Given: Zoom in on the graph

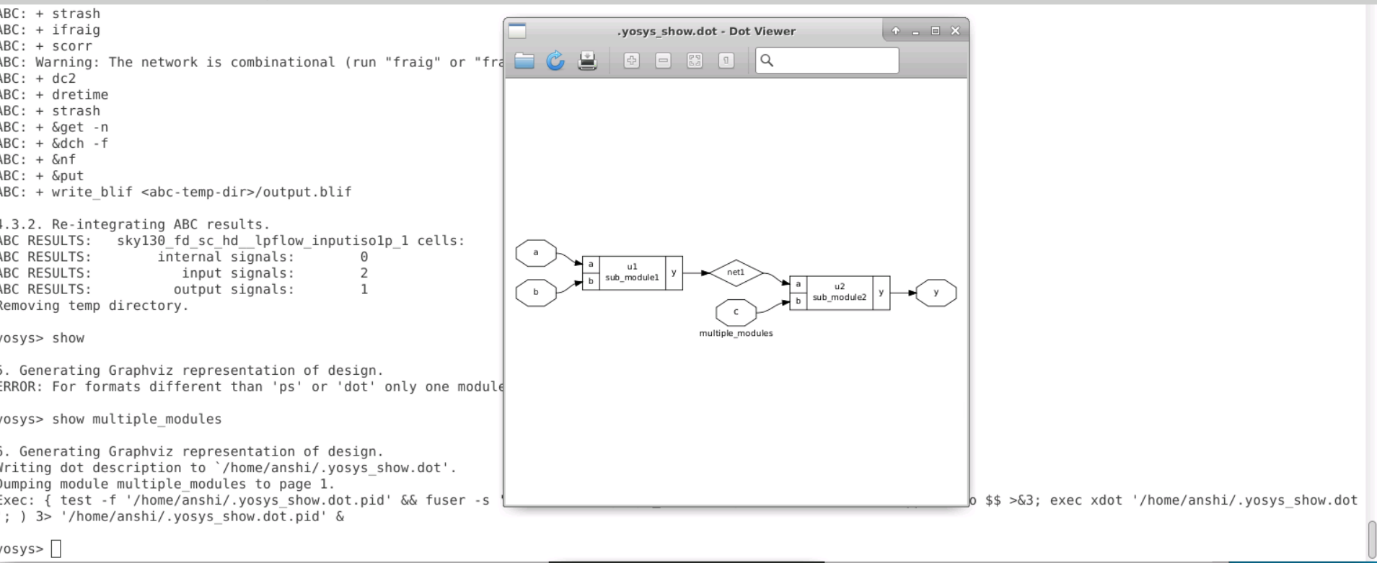Looking at the screenshot, I should (631, 61).
